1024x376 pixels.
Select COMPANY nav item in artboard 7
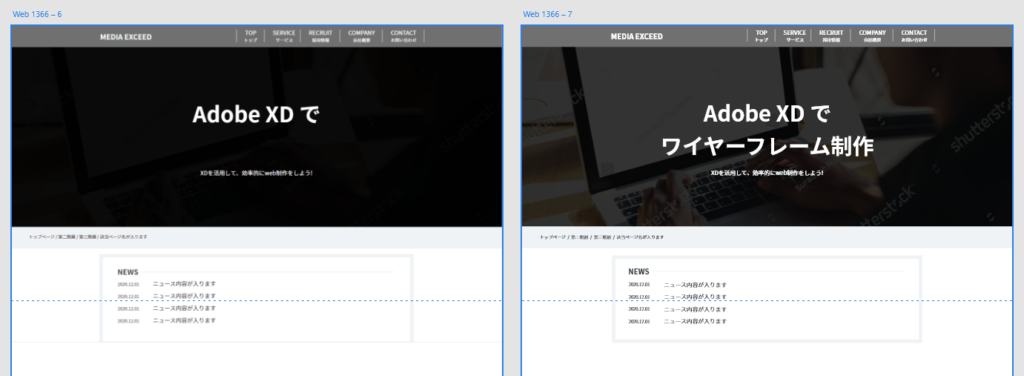(x=872, y=36)
